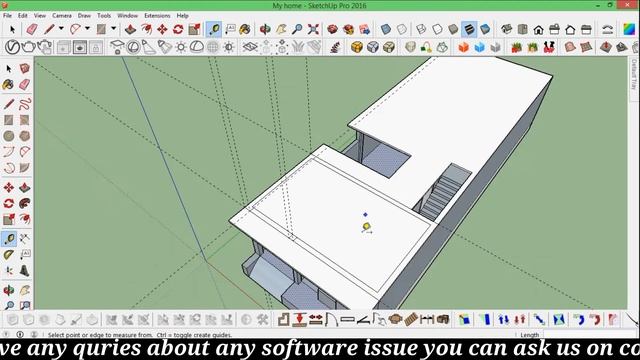Screen dimensions: 640x360
Task: Open the Edit menu
Action: coord(22,16)
